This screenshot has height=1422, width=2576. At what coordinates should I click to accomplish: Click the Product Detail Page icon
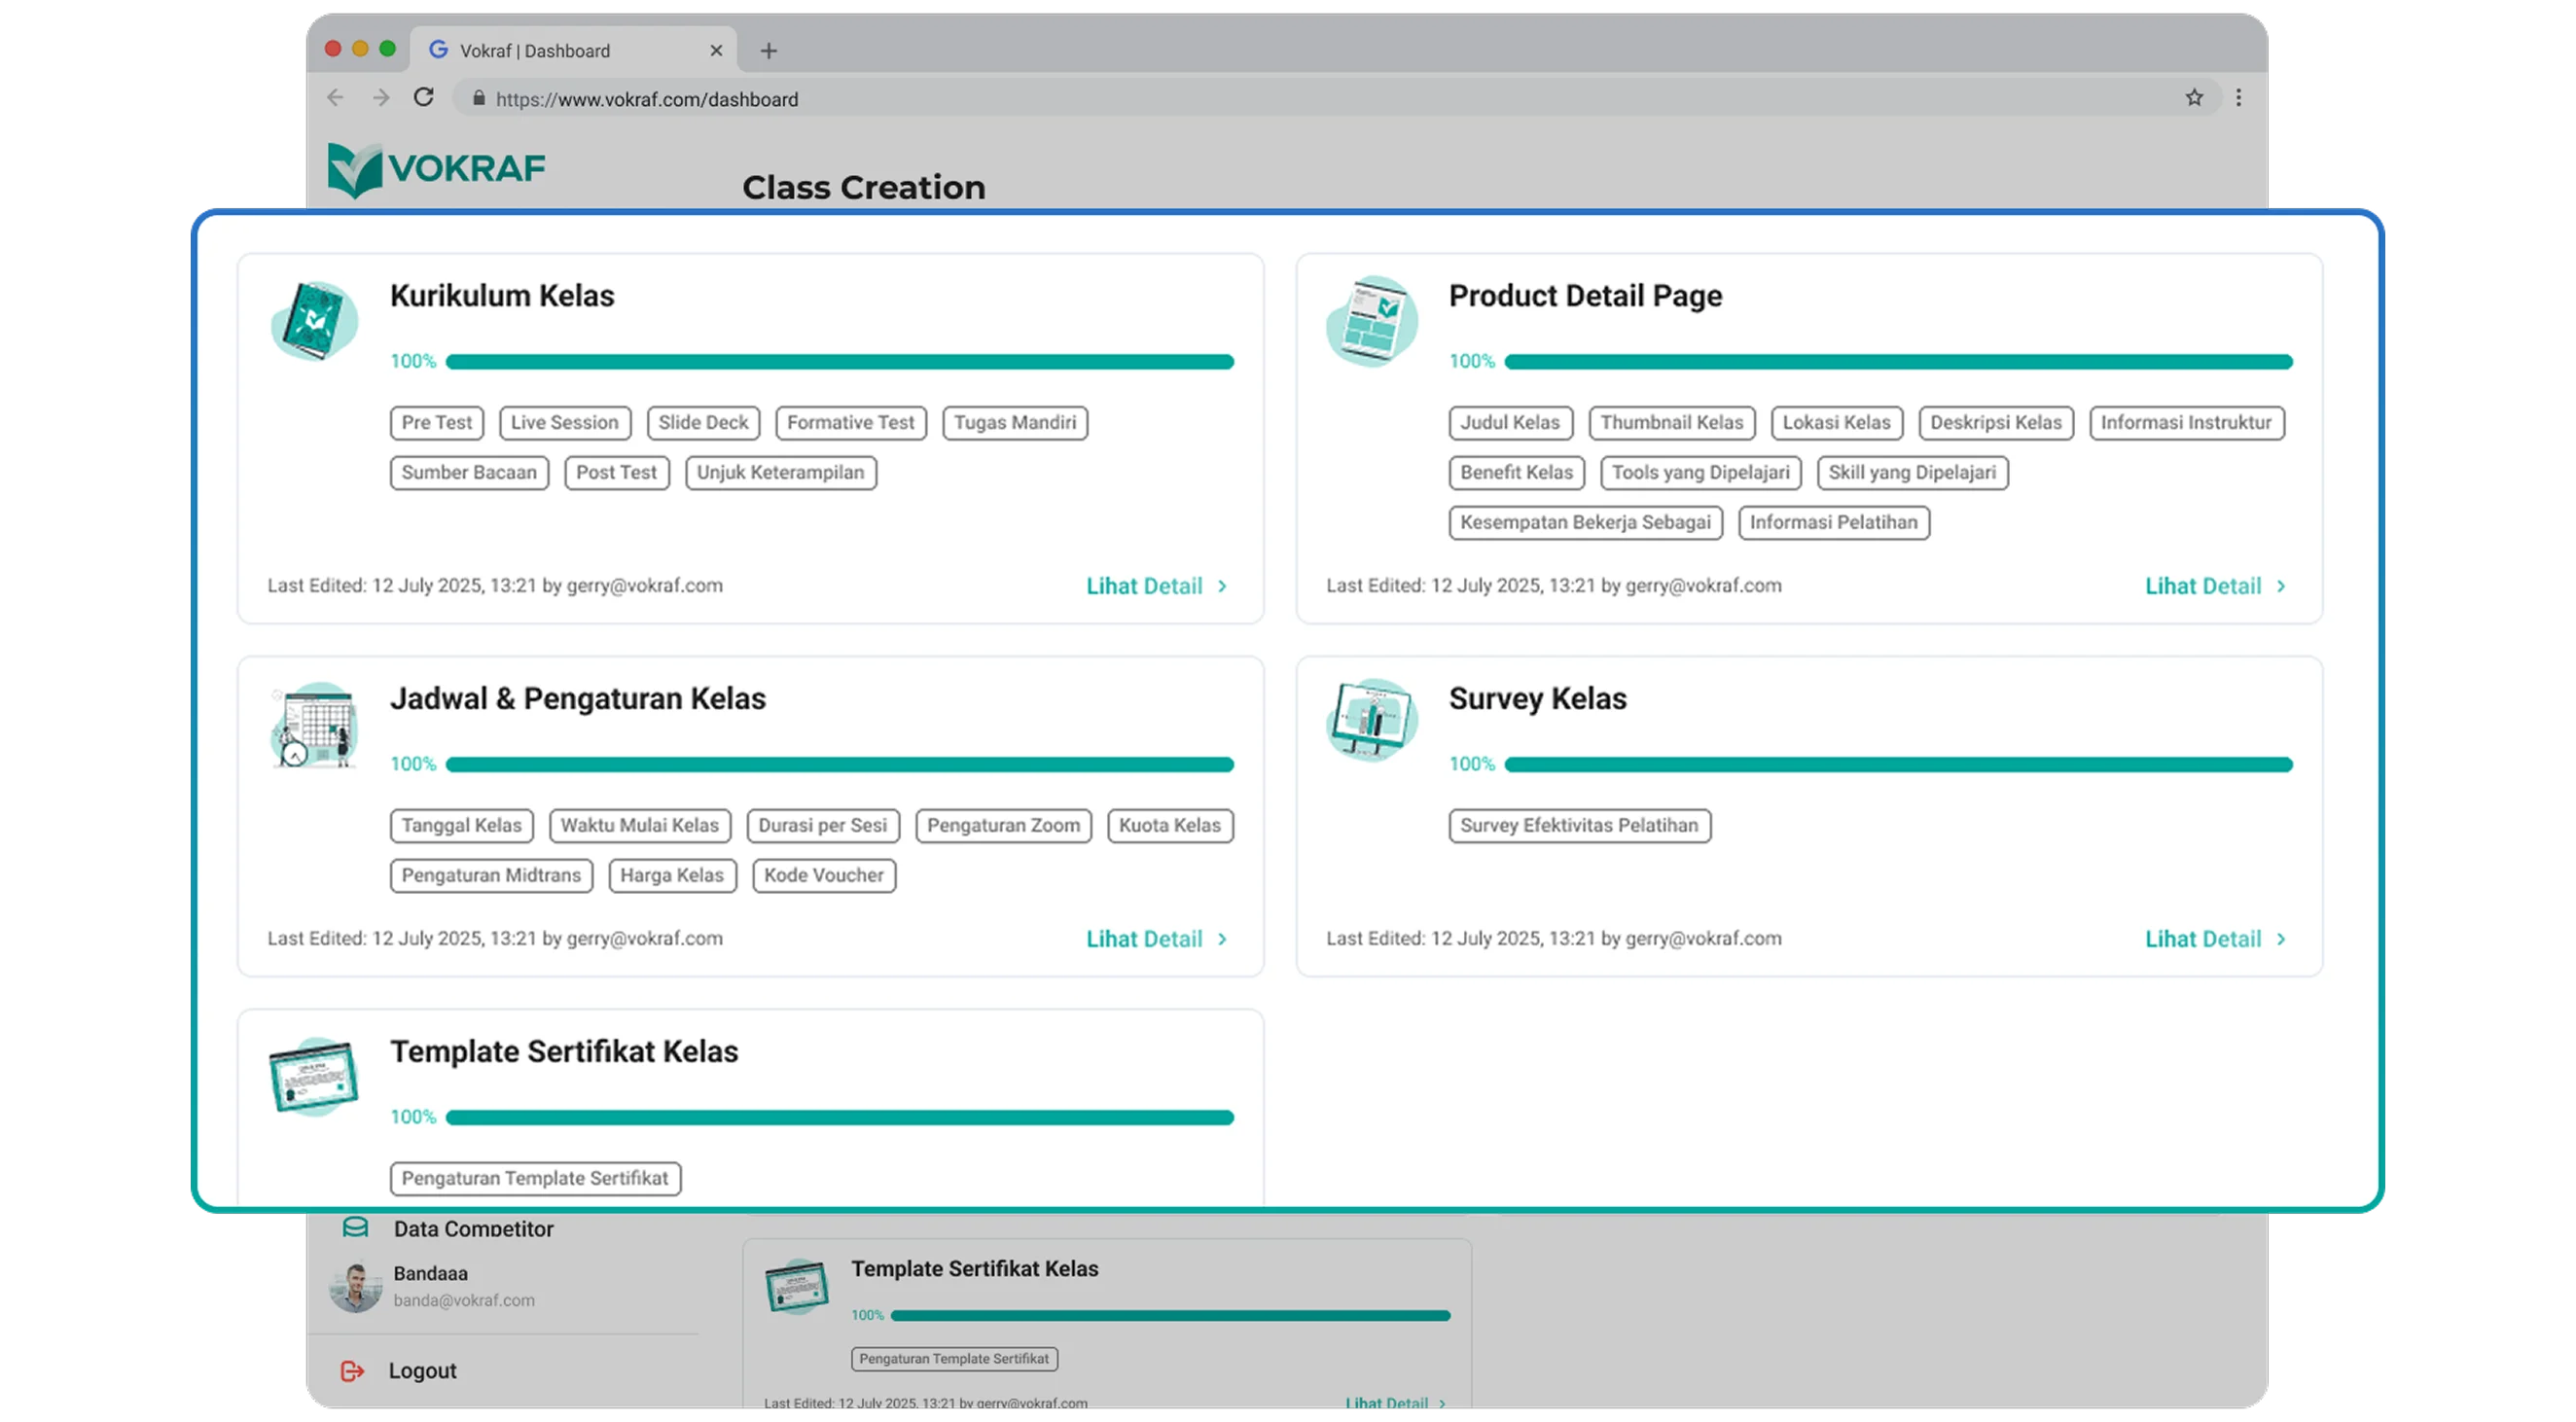coord(1372,320)
